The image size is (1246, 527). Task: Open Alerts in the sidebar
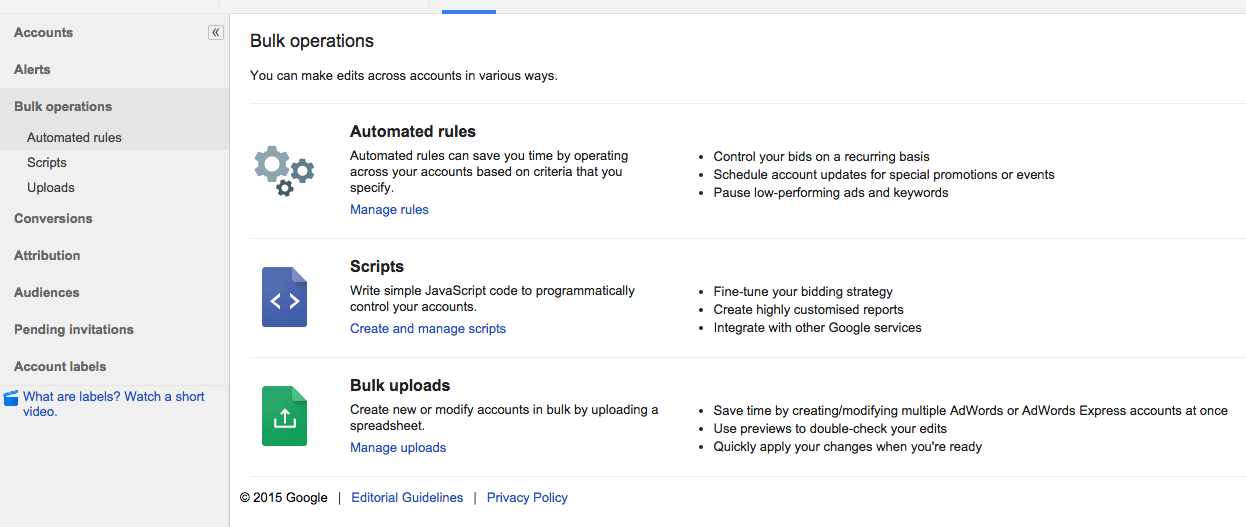coord(32,69)
